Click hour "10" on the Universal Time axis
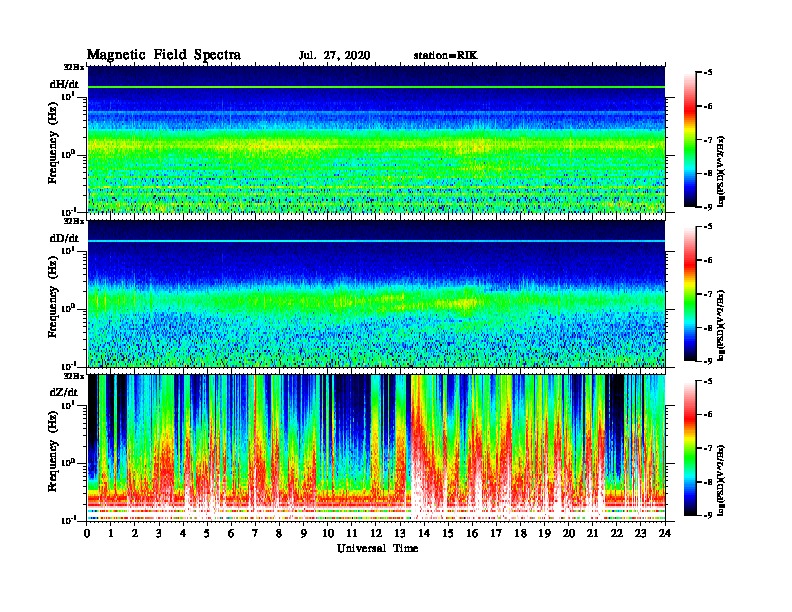This screenshot has height=612, width=792. click(x=328, y=534)
